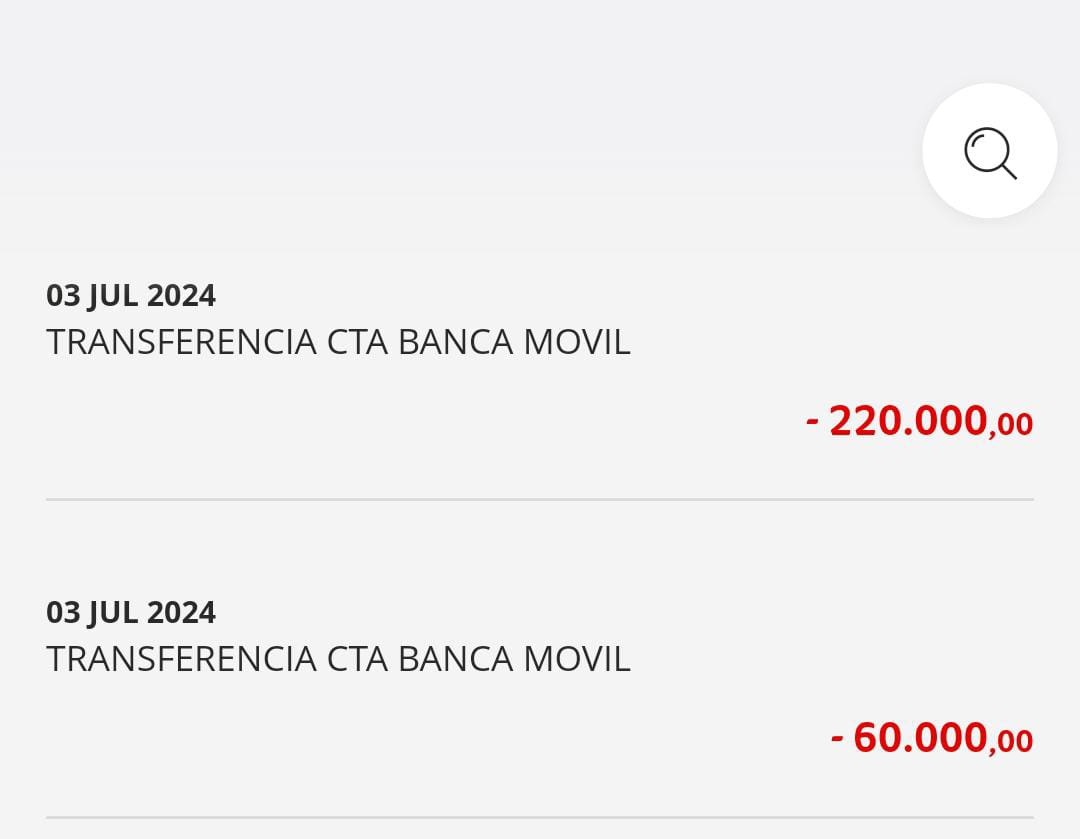Click the word MOVIL in the second transaction

click(x=577, y=659)
